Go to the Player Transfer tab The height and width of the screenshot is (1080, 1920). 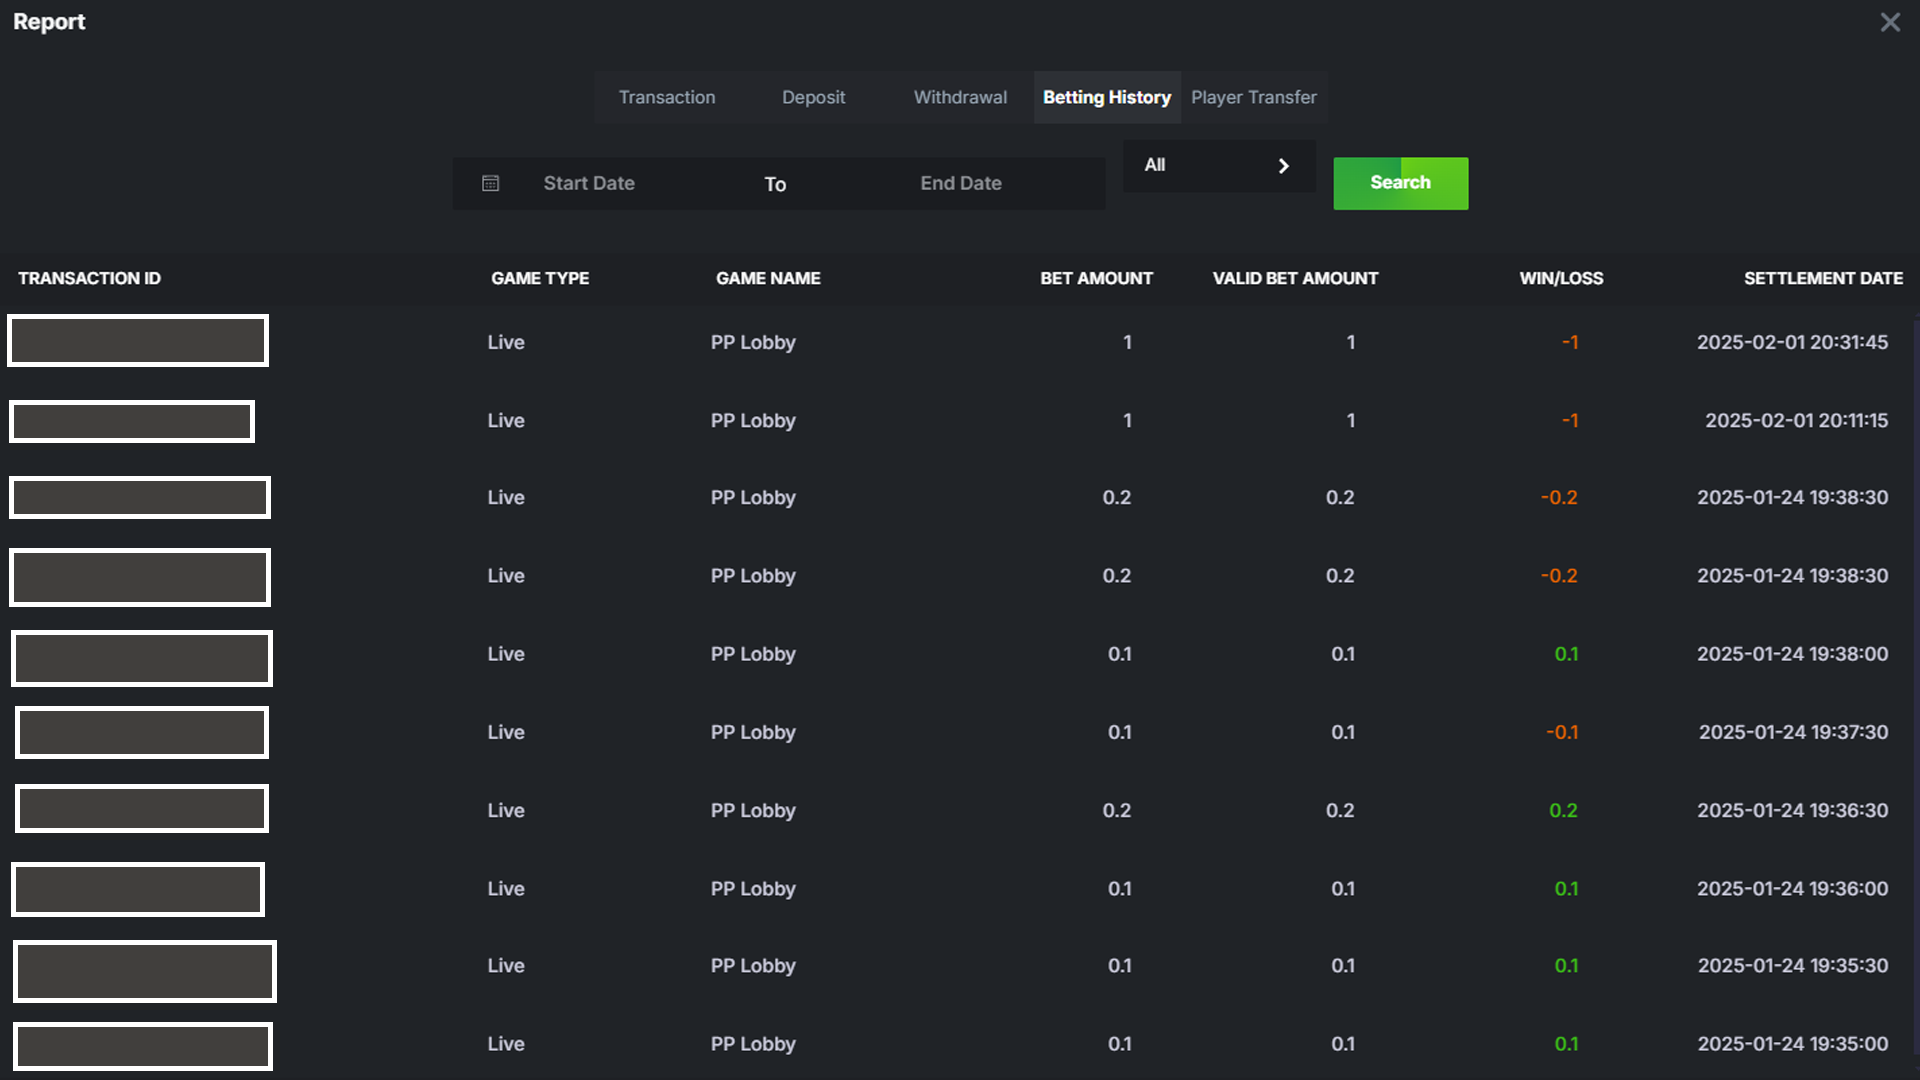(x=1253, y=97)
